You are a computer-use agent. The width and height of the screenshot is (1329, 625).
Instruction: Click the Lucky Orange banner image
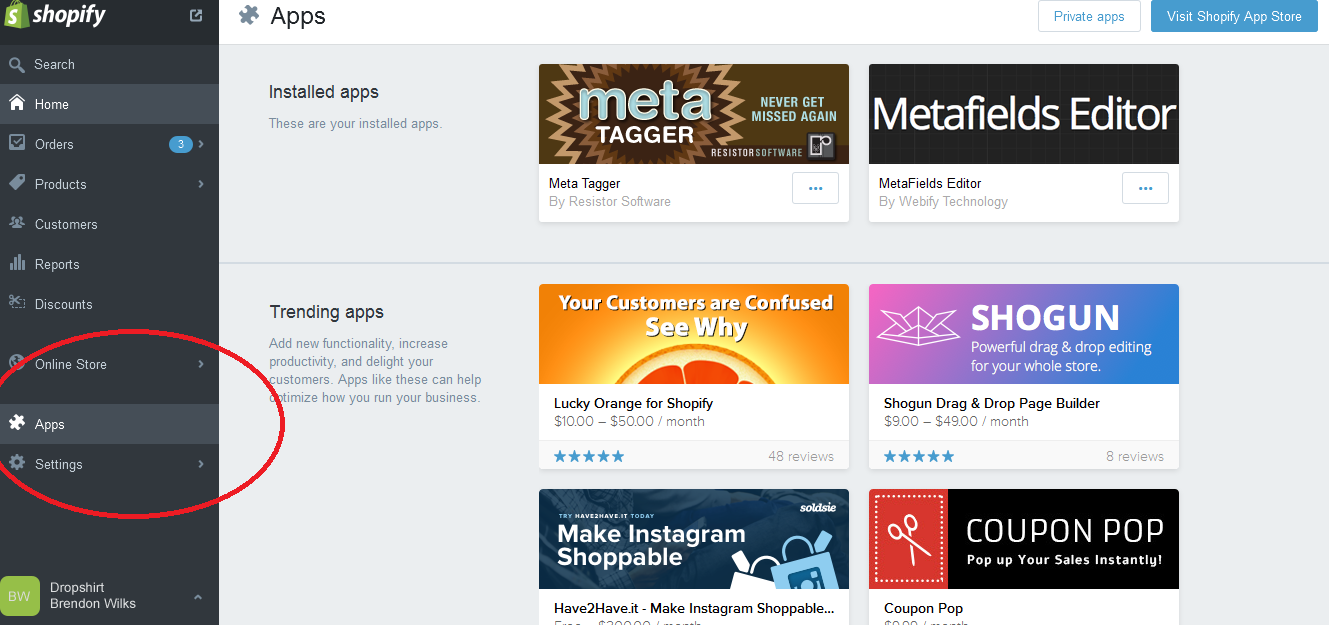pos(694,334)
